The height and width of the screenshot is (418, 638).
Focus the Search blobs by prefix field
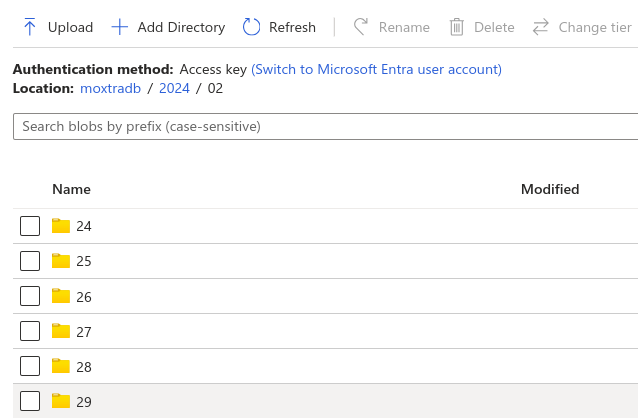click(326, 127)
